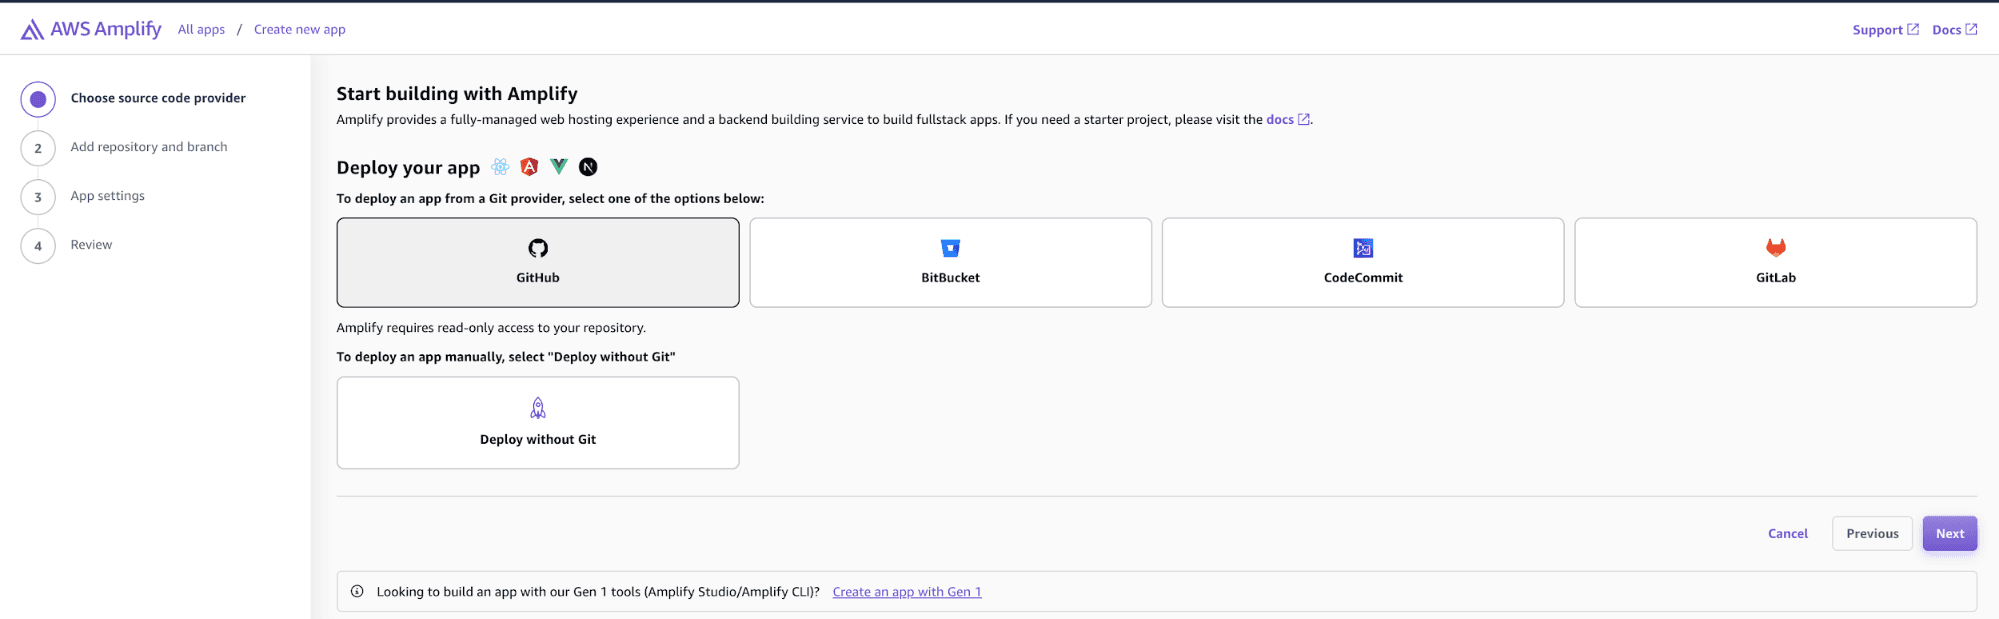The image size is (1999, 619).
Task: Pick GitLab as the Git provider
Action: [1775, 262]
